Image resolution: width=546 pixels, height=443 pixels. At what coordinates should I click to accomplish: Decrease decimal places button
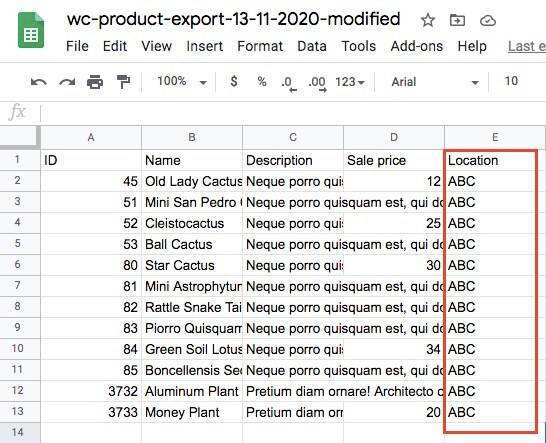click(289, 84)
